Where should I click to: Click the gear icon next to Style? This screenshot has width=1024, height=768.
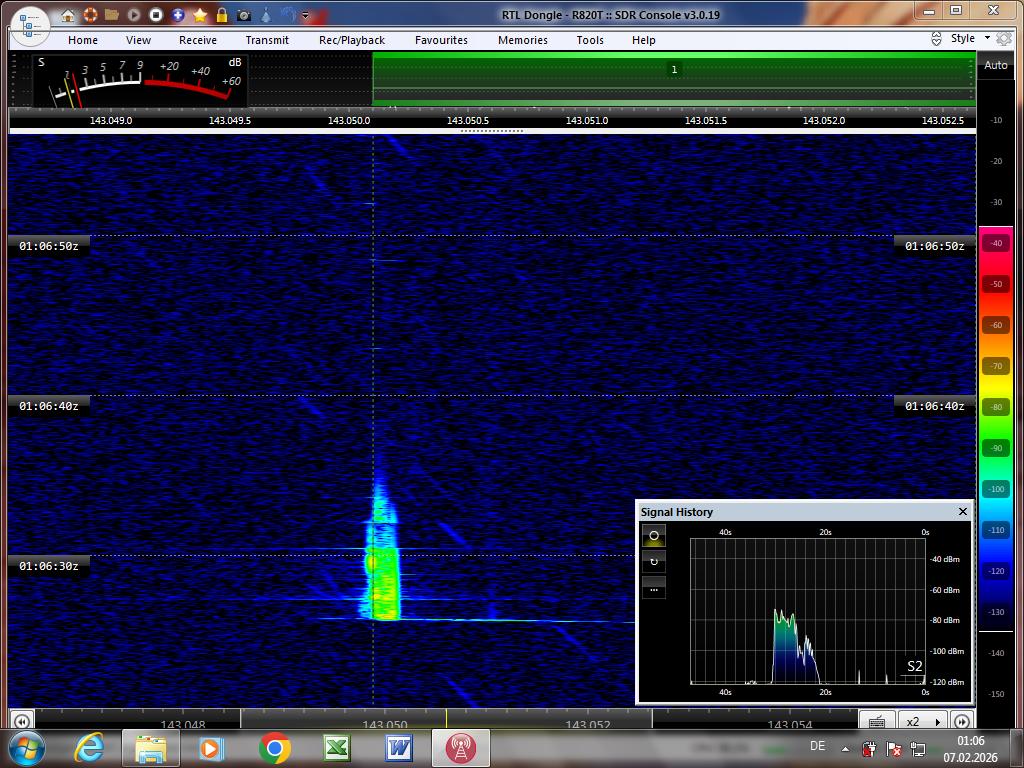tap(1004, 39)
